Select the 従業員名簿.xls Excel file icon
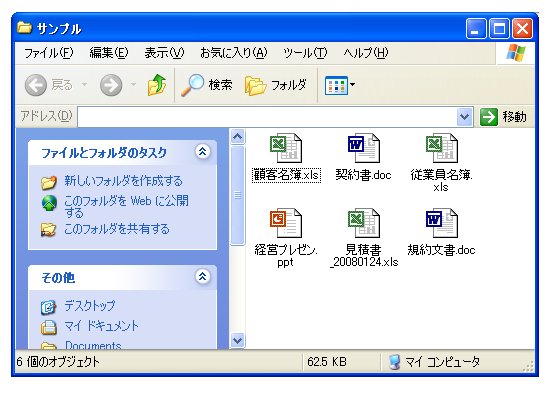The image size is (557, 397). tap(442, 148)
